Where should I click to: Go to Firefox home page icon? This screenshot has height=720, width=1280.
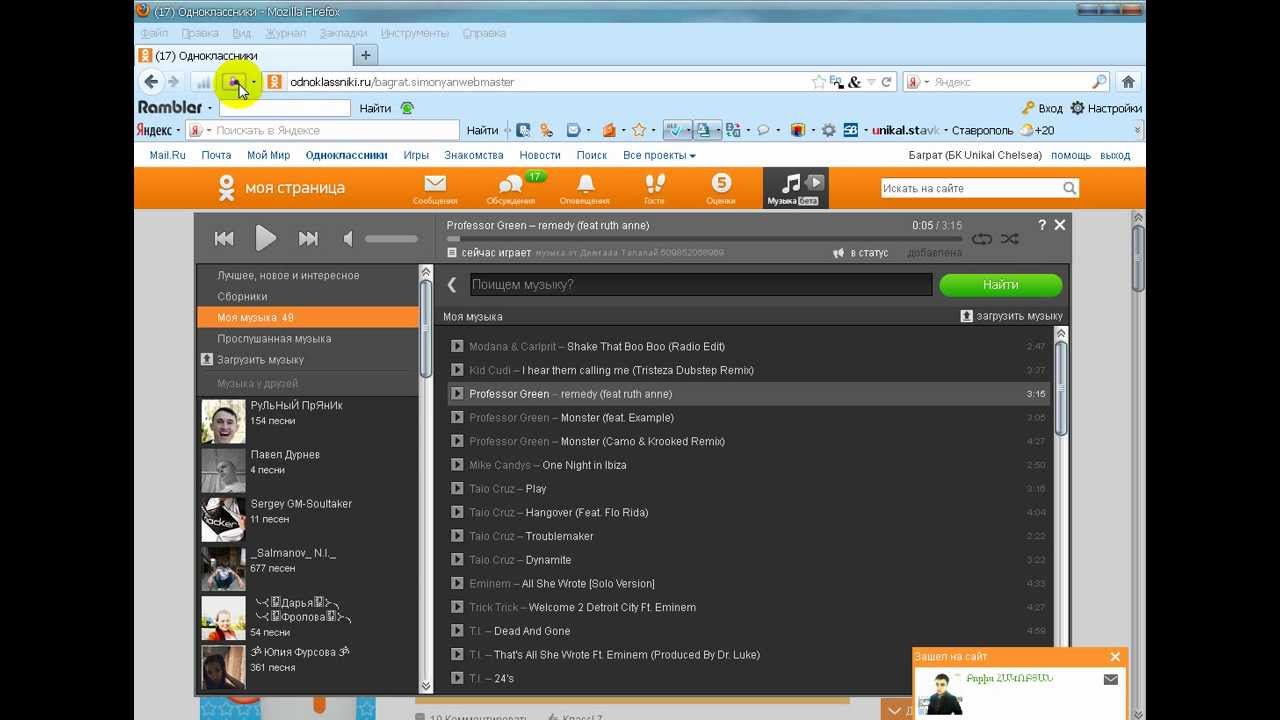[x=1129, y=82]
